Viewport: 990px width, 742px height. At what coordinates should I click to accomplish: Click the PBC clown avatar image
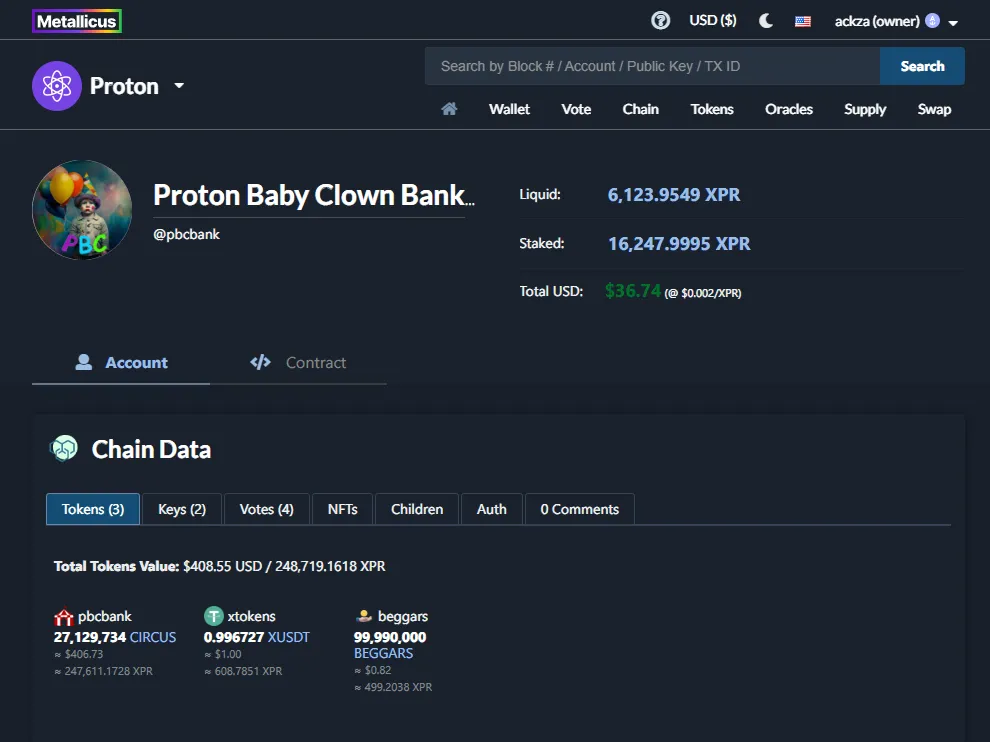[x=82, y=210]
